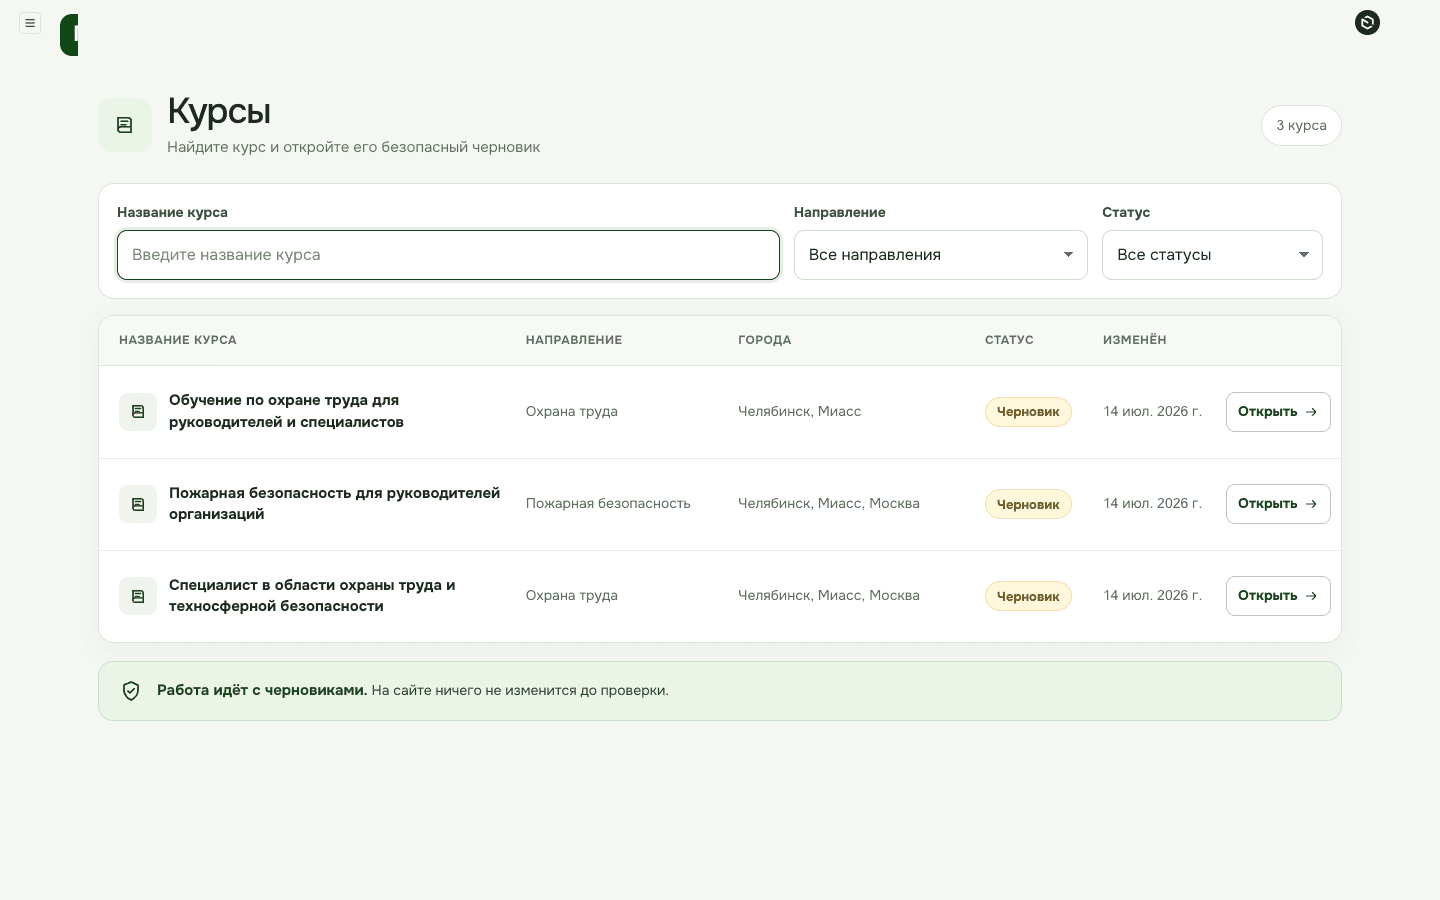This screenshot has width=1440, height=900.
Task: Click the shield check icon in the drafts notice
Action: (131, 691)
